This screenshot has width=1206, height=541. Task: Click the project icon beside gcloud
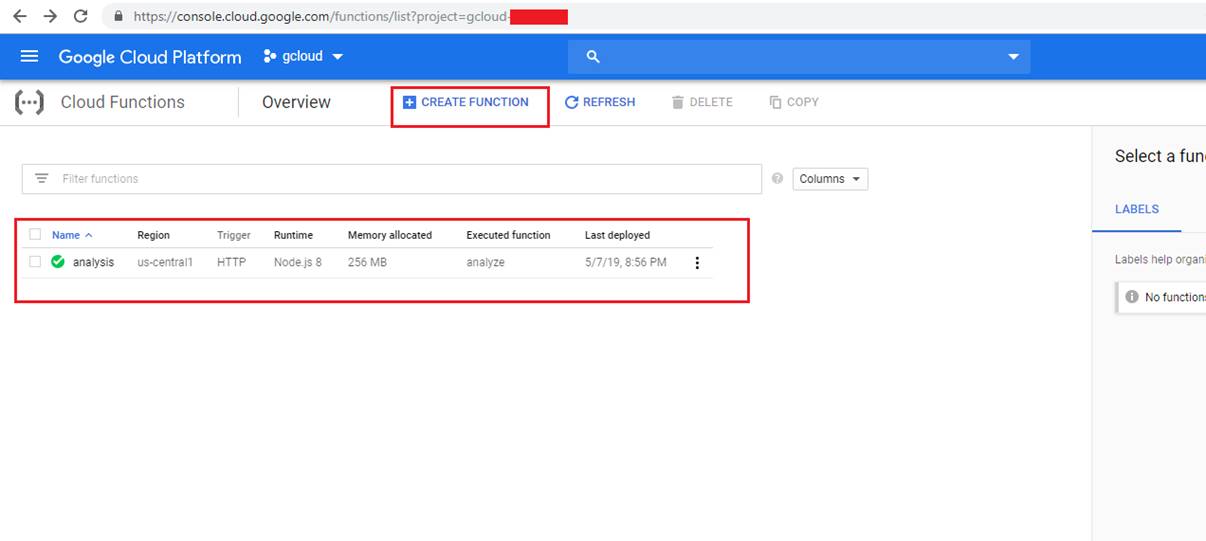[x=269, y=57]
